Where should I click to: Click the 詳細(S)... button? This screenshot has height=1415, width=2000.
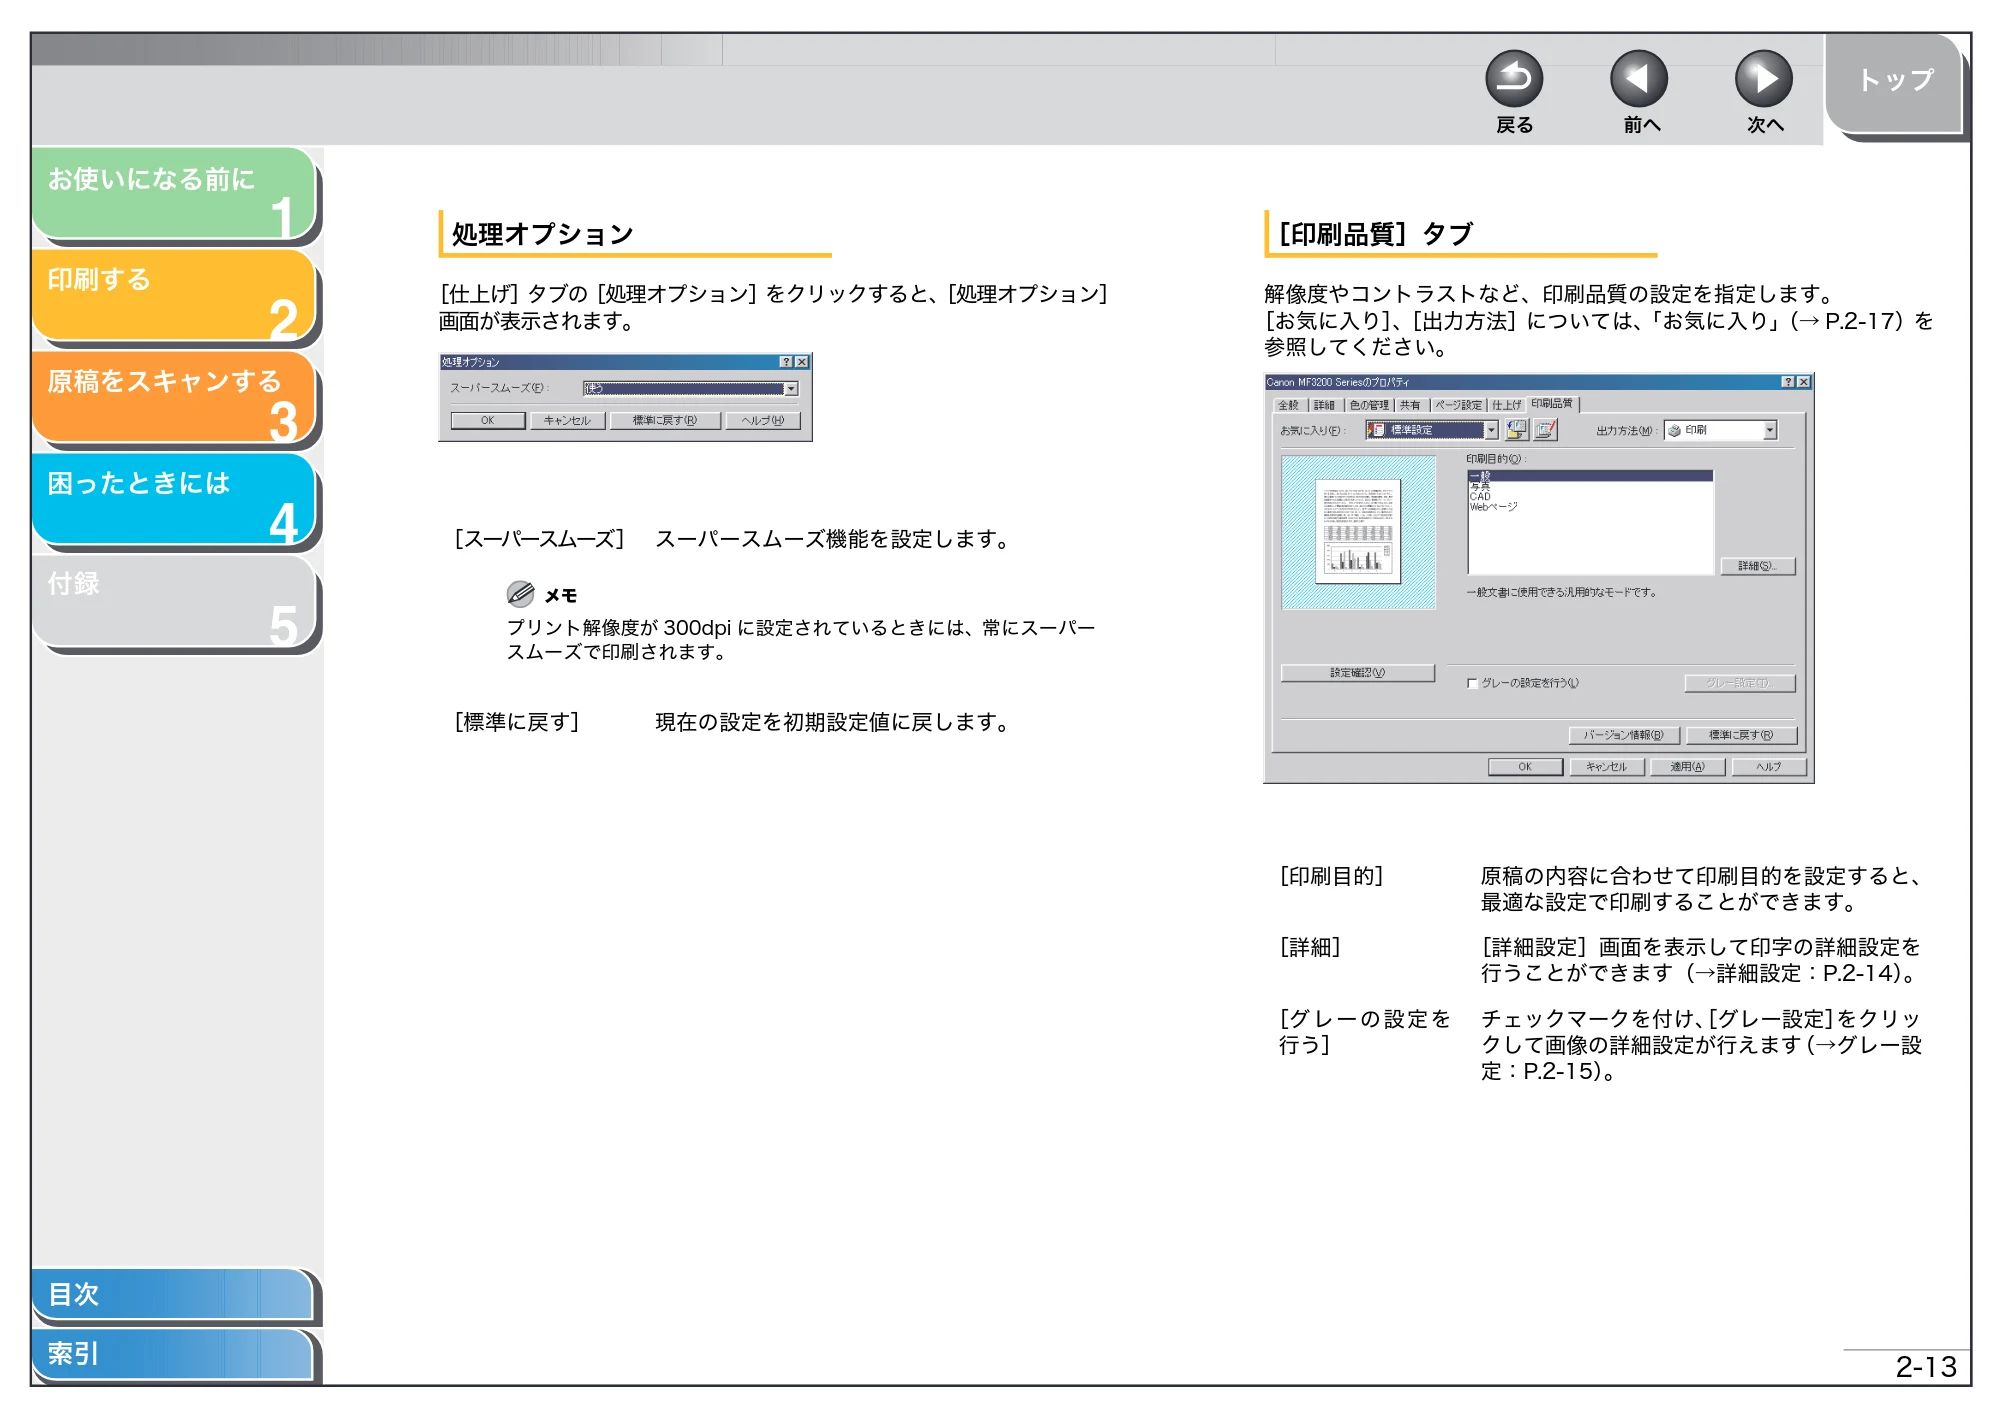coord(1757,567)
